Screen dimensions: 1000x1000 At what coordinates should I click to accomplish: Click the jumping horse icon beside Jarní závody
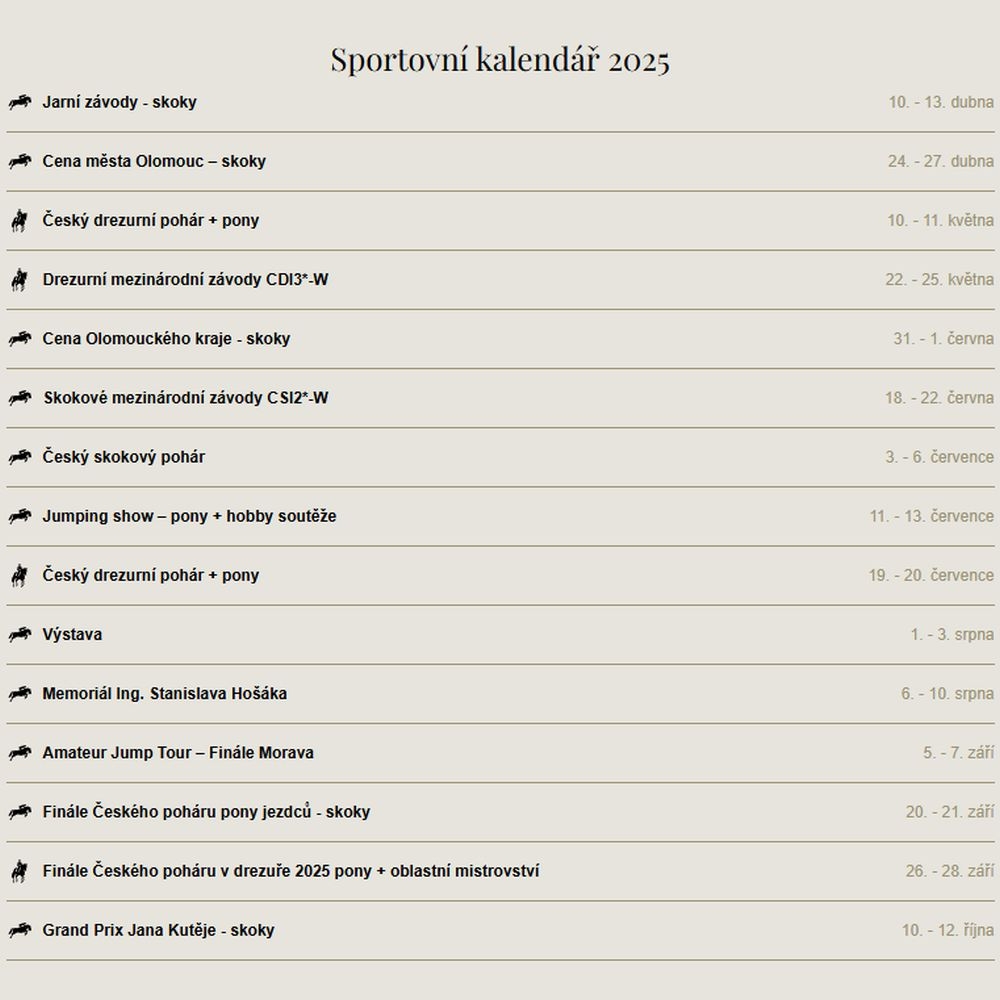tap(20, 102)
